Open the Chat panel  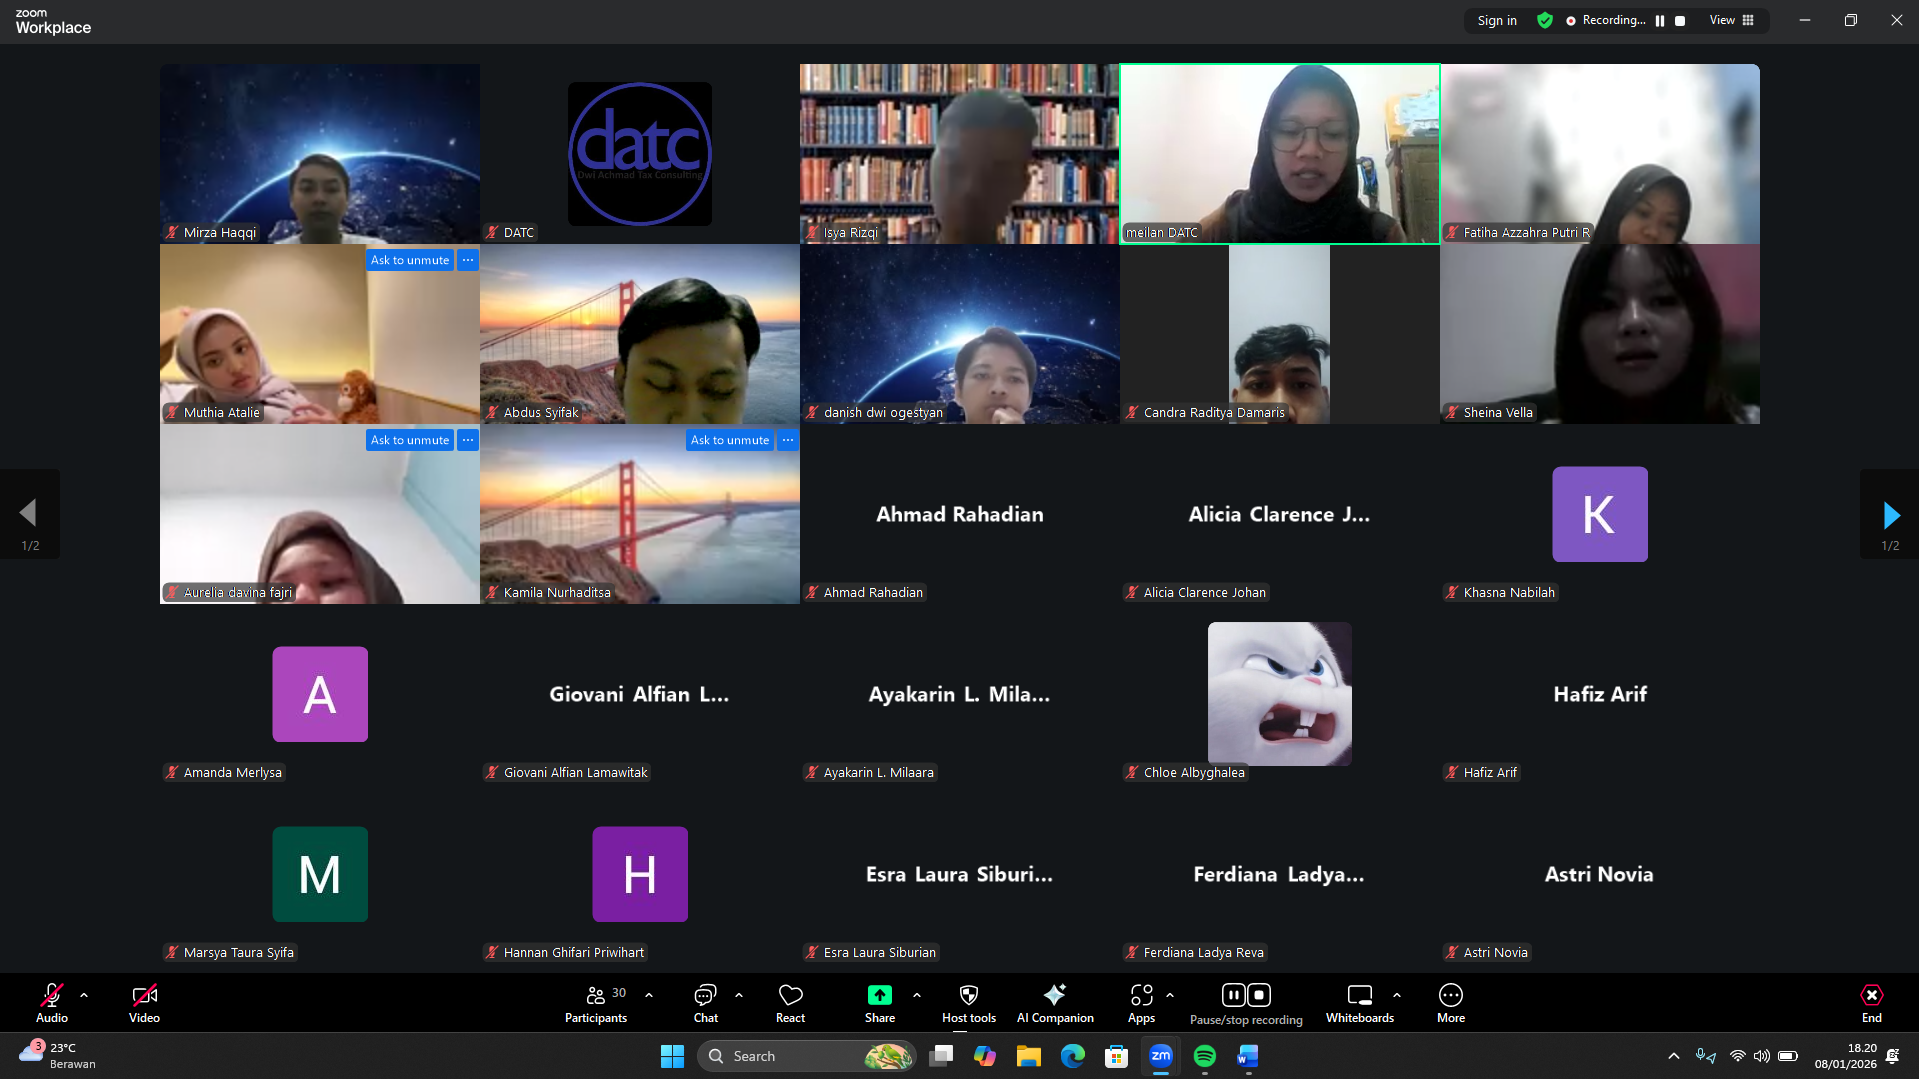(x=705, y=1002)
